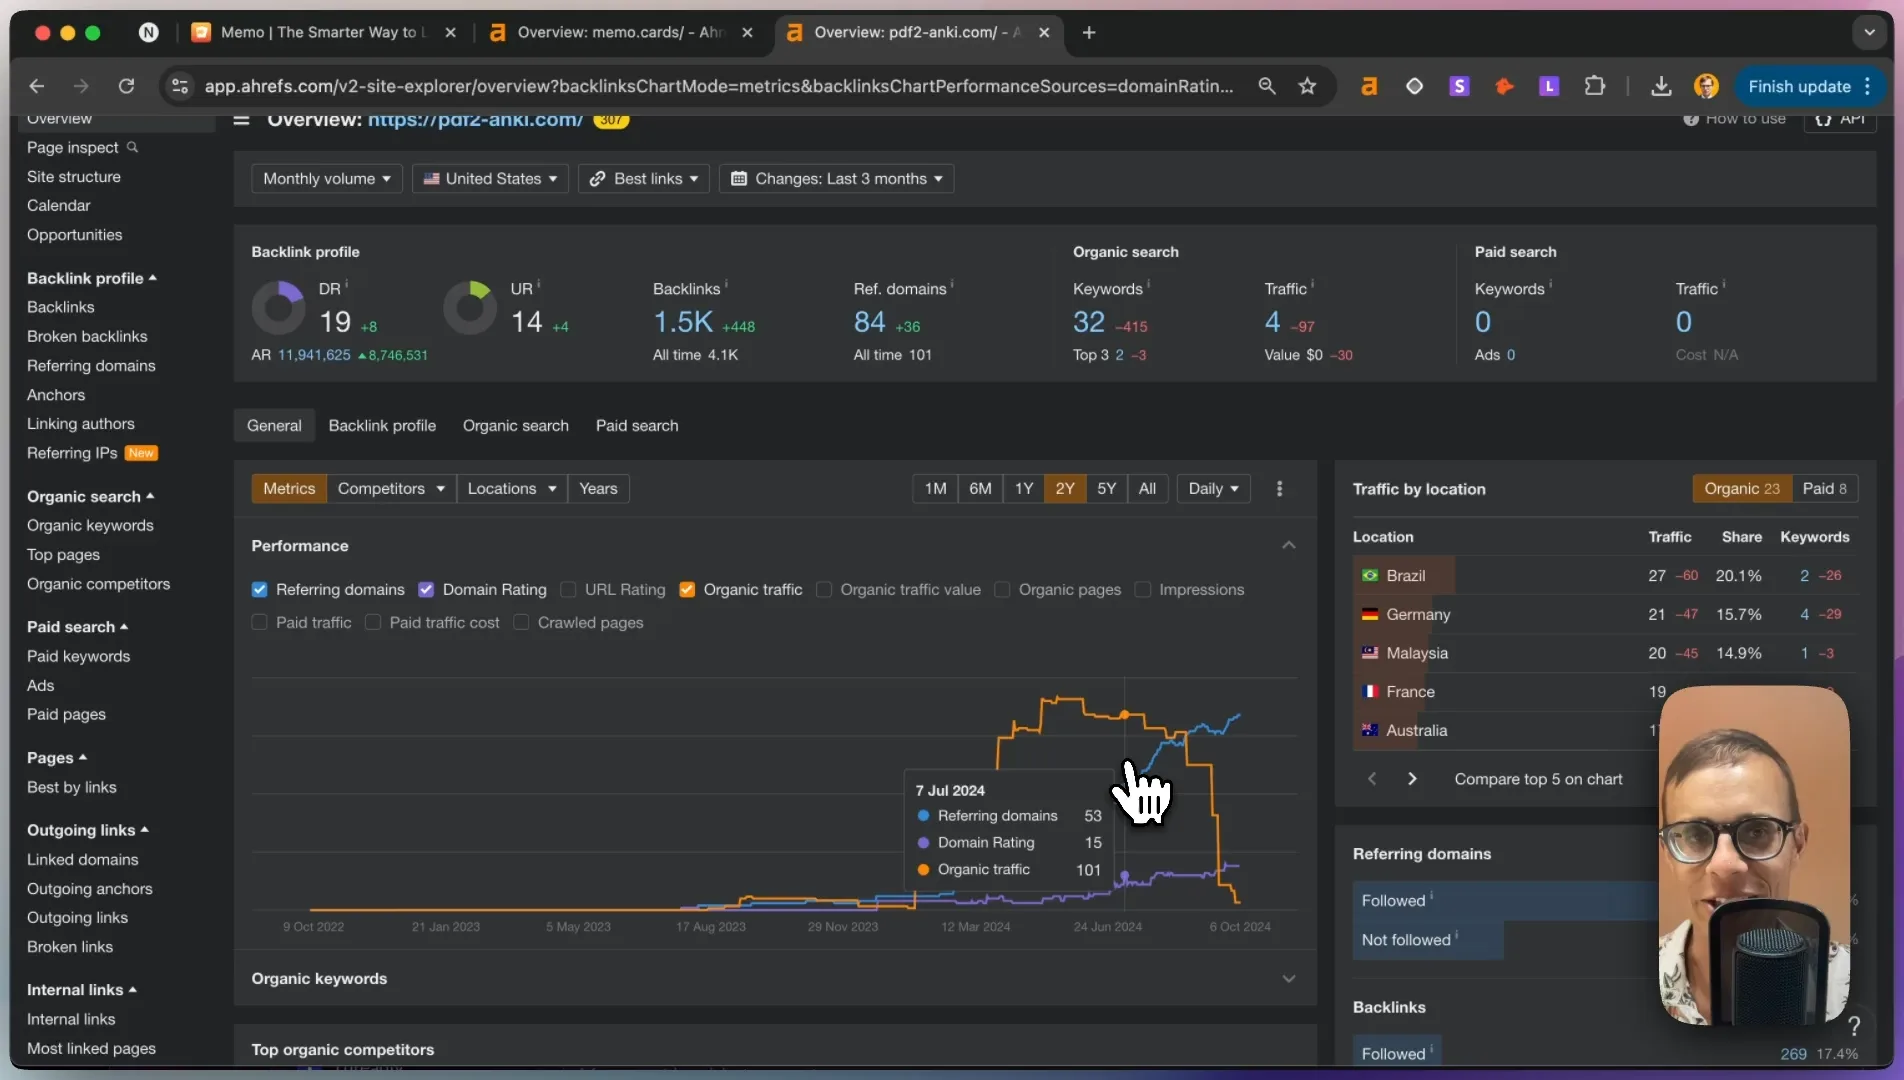Open the help question mark icon
Image resolution: width=1904 pixels, height=1080 pixels.
[x=1854, y=1025]
